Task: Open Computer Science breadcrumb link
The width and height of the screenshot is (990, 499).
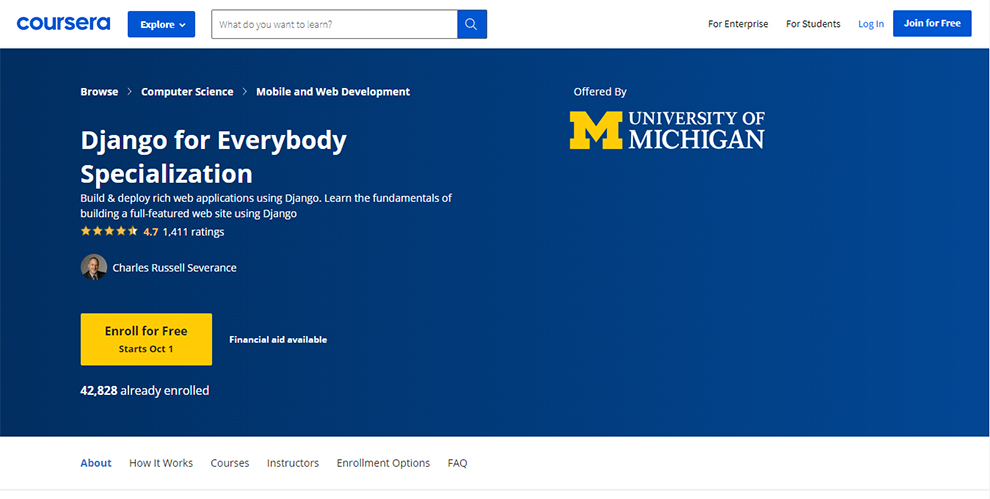Action: (187, 91)
